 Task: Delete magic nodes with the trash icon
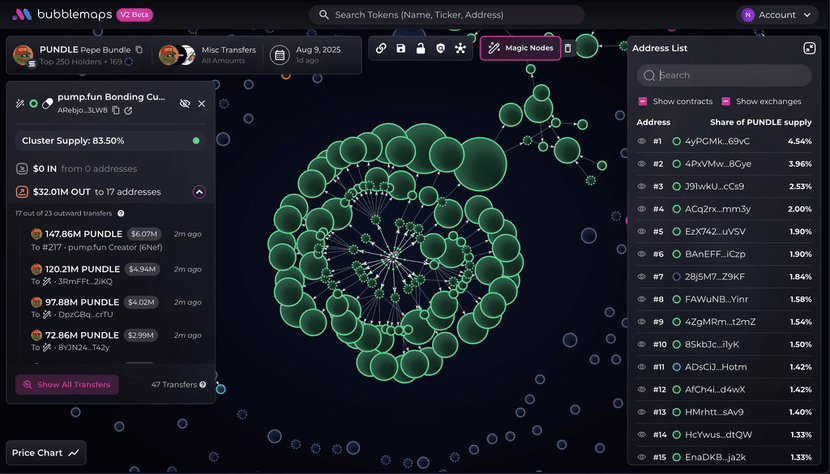coord(568,48)
